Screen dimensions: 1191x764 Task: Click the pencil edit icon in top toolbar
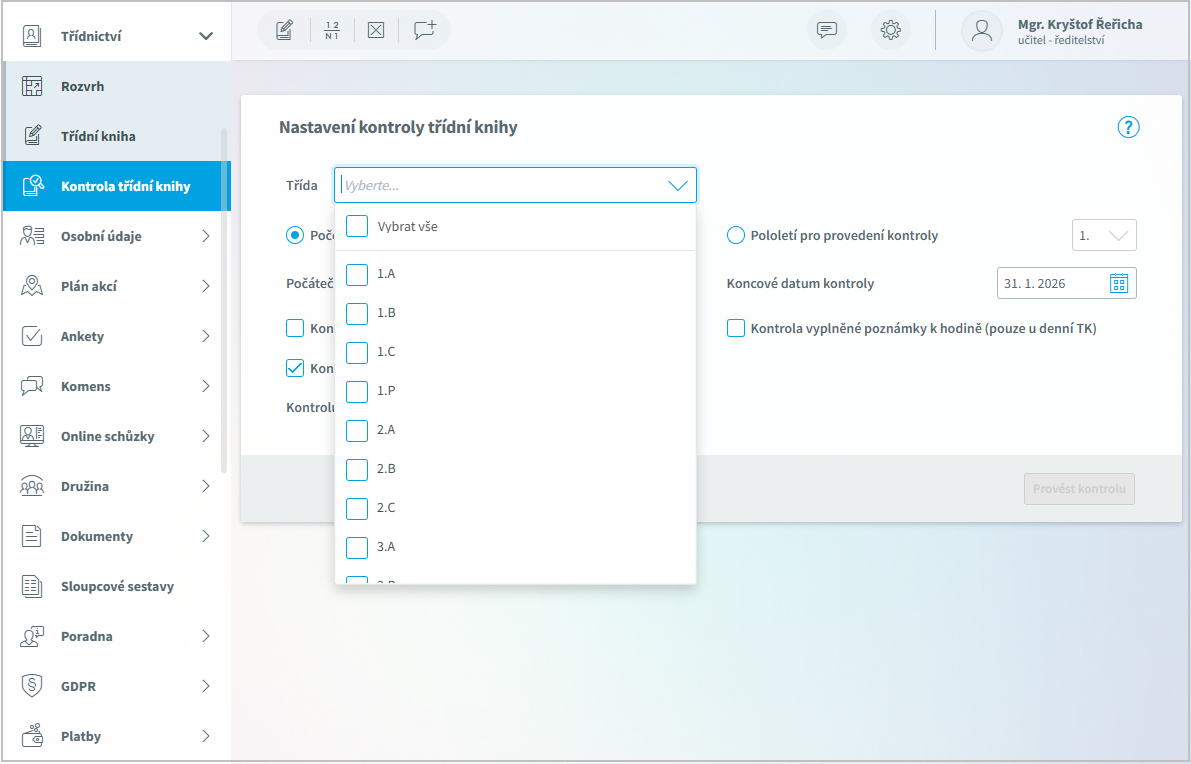(x=284, y=30)
